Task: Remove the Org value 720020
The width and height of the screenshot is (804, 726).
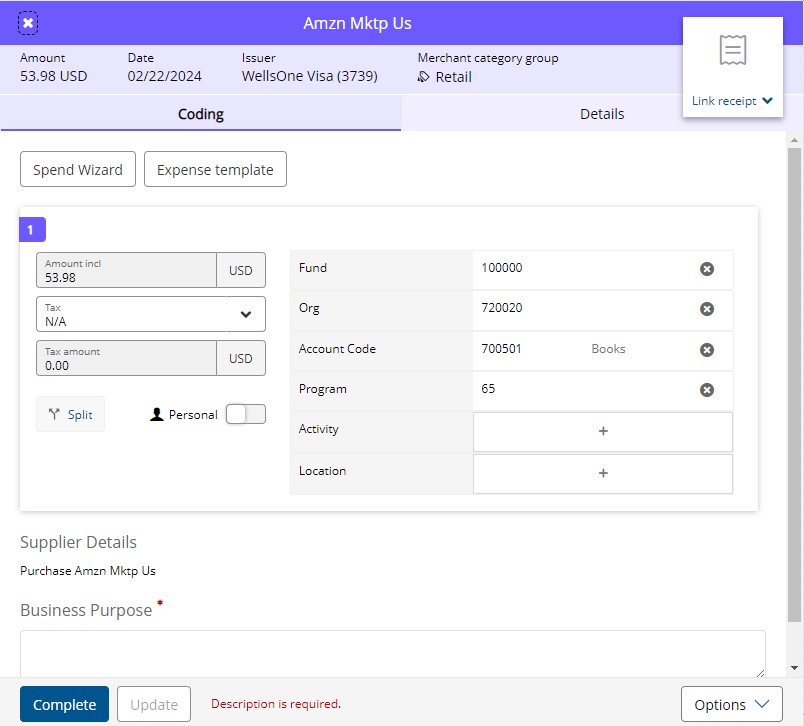Action: (x=706, y=309)
